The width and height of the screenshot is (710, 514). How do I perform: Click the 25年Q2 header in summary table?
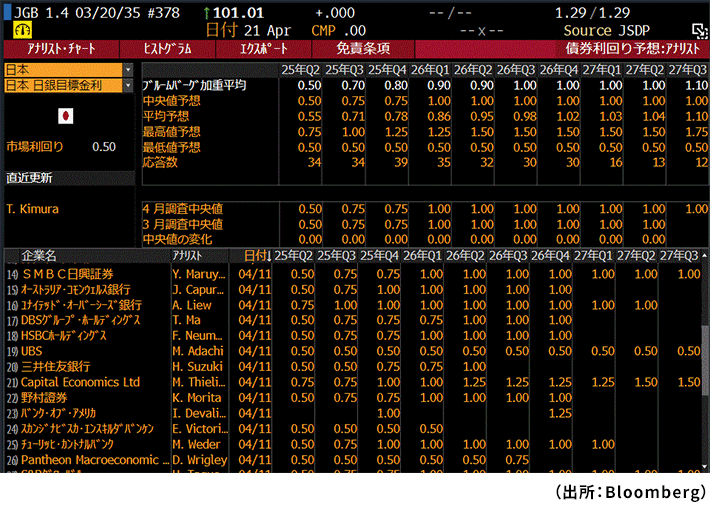coord(301,70)
